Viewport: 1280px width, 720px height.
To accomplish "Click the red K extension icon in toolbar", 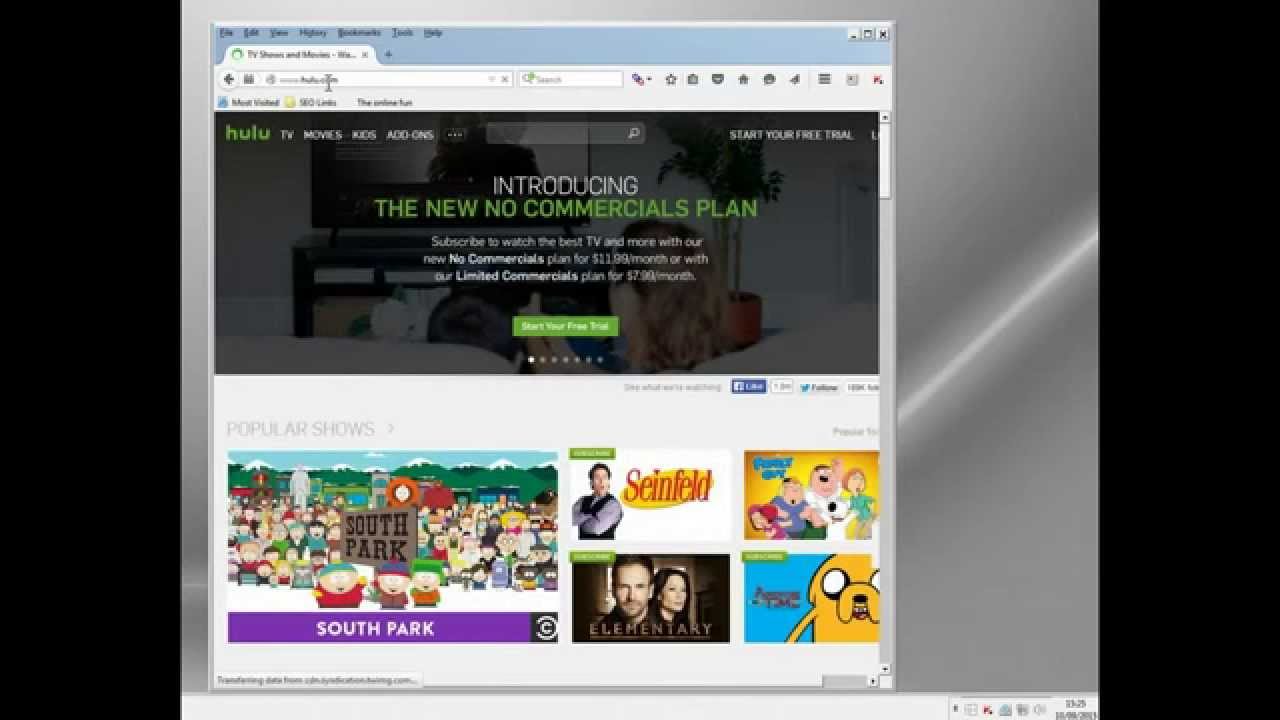I will tap(878, 79).
